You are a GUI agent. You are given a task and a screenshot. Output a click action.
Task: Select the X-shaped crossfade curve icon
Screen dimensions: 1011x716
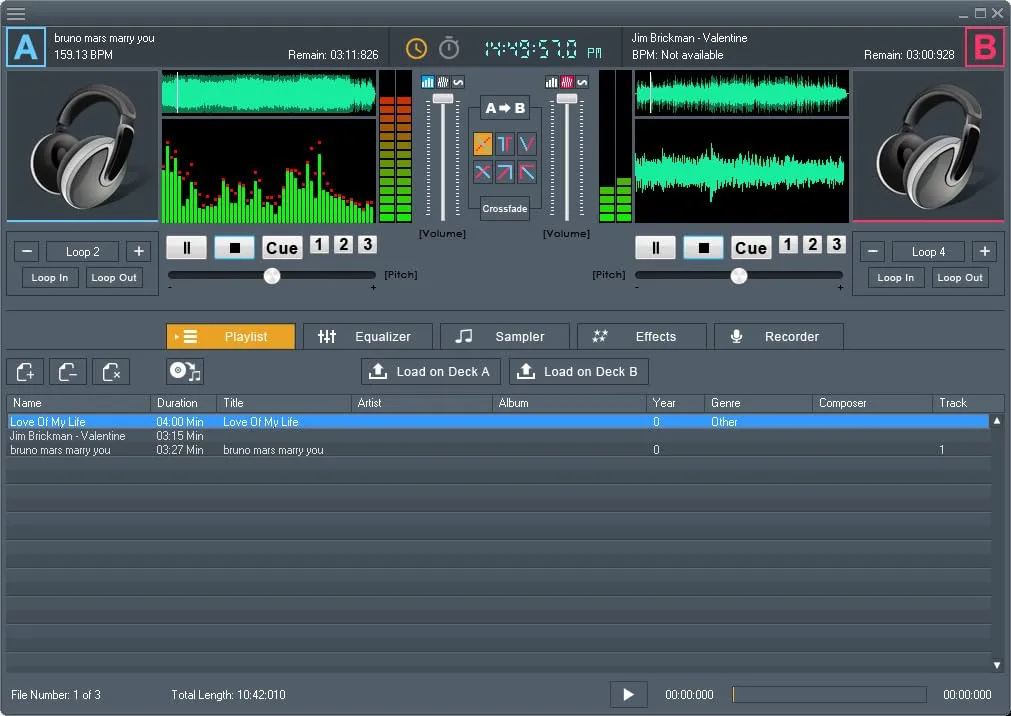pos(482,172)
